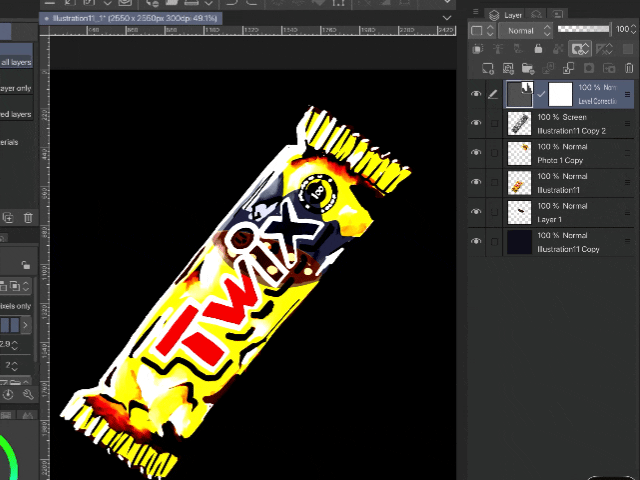The height and width of the screenshot is (480, 640).
Task: Select the Photo 1 Copy layer
Action: [570, 153]
